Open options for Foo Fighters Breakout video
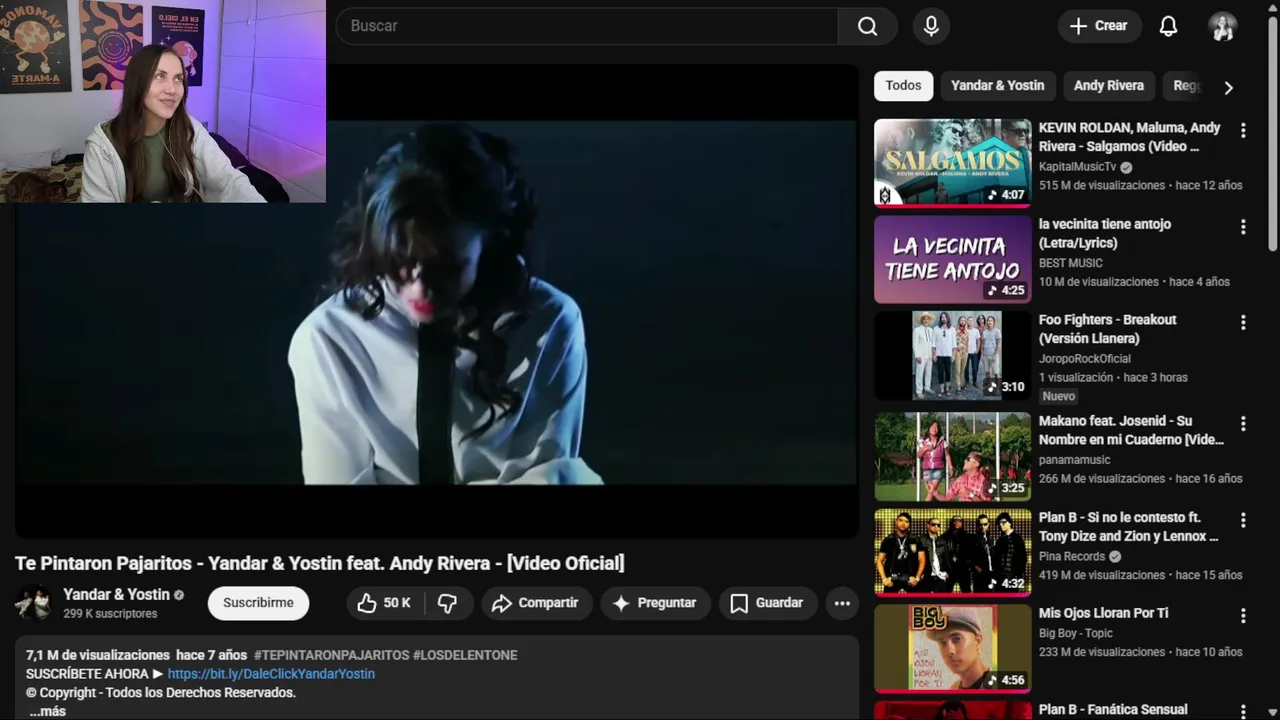This screenshot has width=1280, height=720. coord(1243,323)
